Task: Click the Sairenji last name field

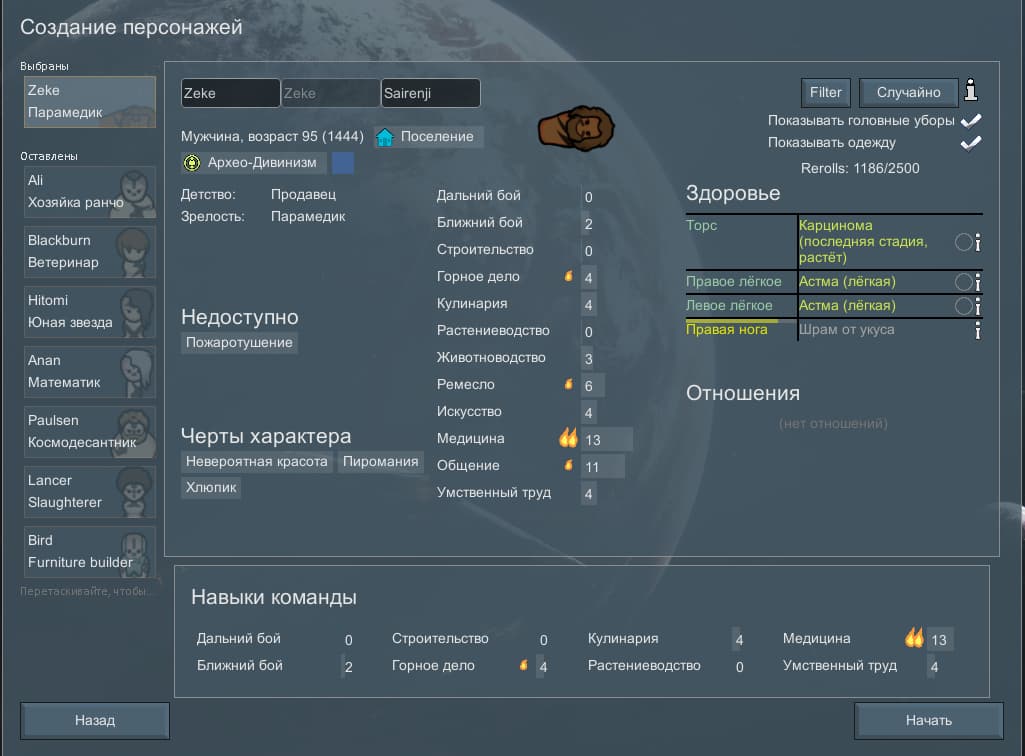Action: tap(430, 93)
